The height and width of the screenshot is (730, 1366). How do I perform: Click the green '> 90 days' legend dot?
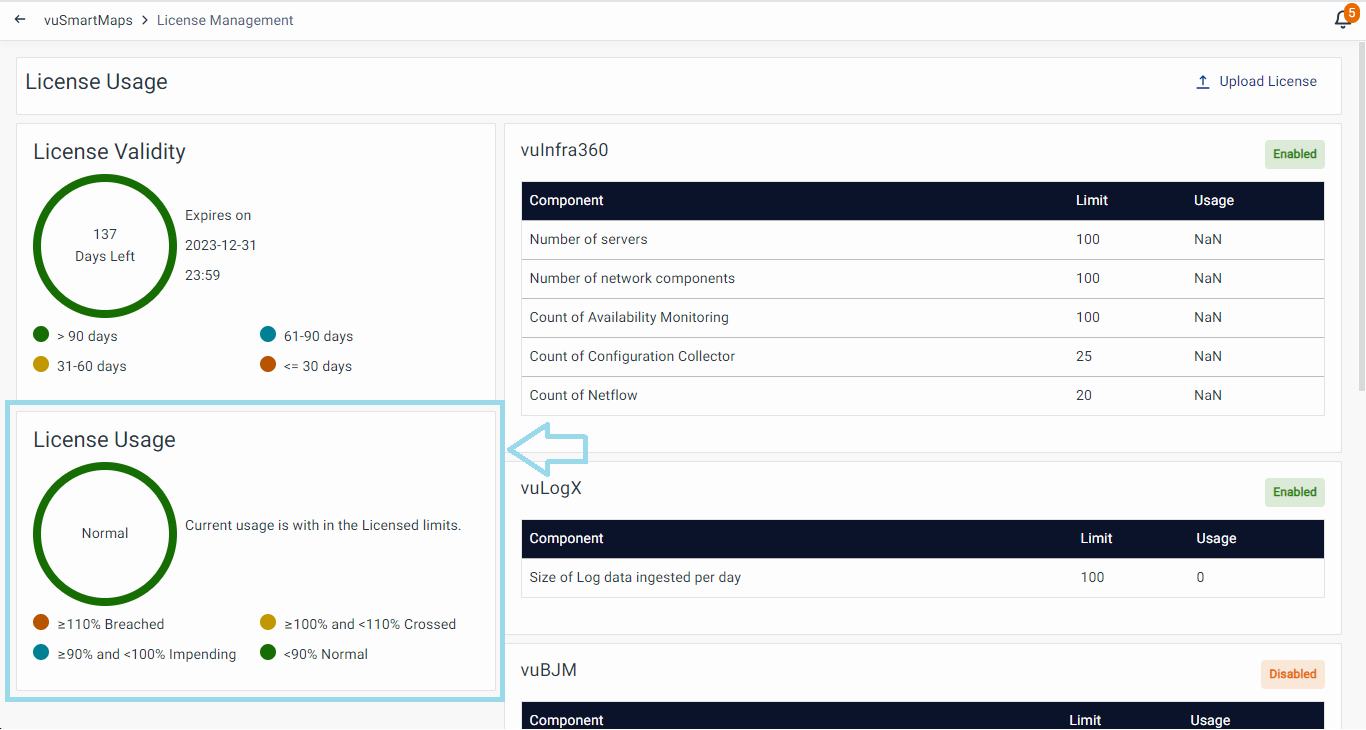(41, 335)
